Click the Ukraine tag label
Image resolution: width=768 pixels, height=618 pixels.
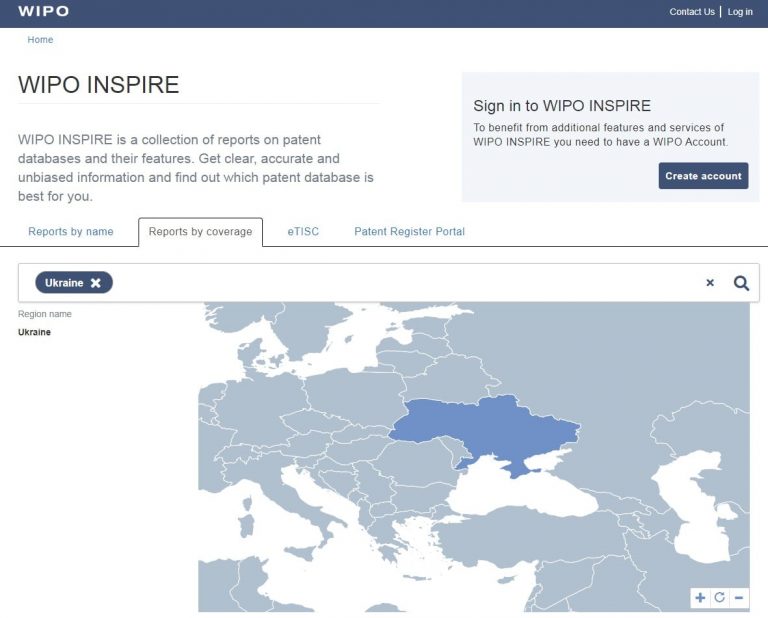(64, 283)
